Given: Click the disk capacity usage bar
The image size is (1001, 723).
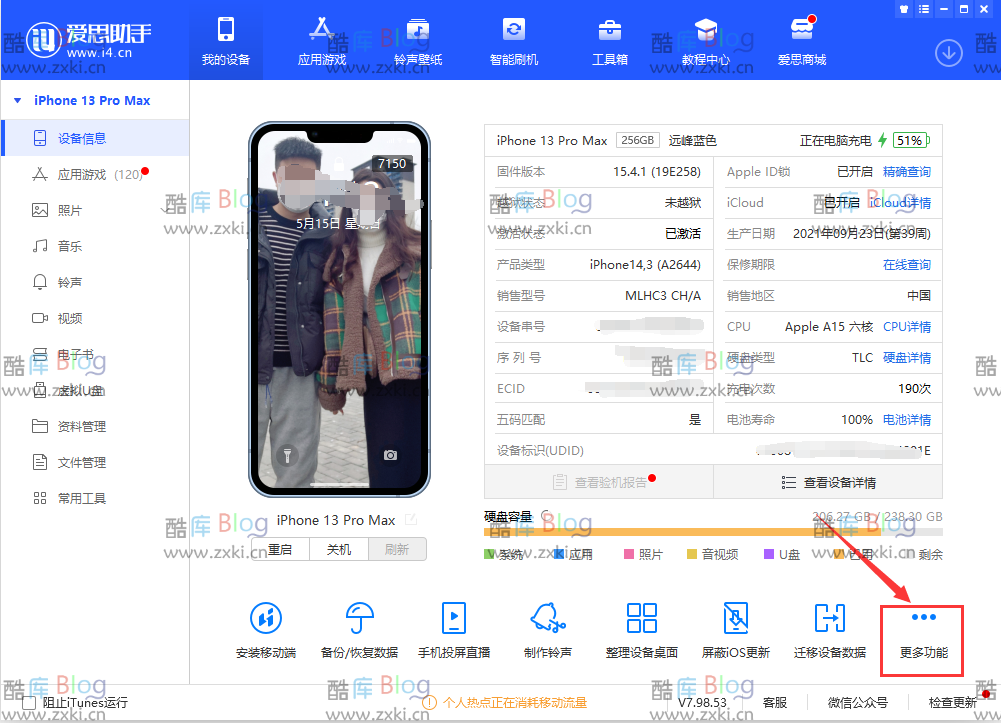Looking at the screenshot, I should [680, 533].
